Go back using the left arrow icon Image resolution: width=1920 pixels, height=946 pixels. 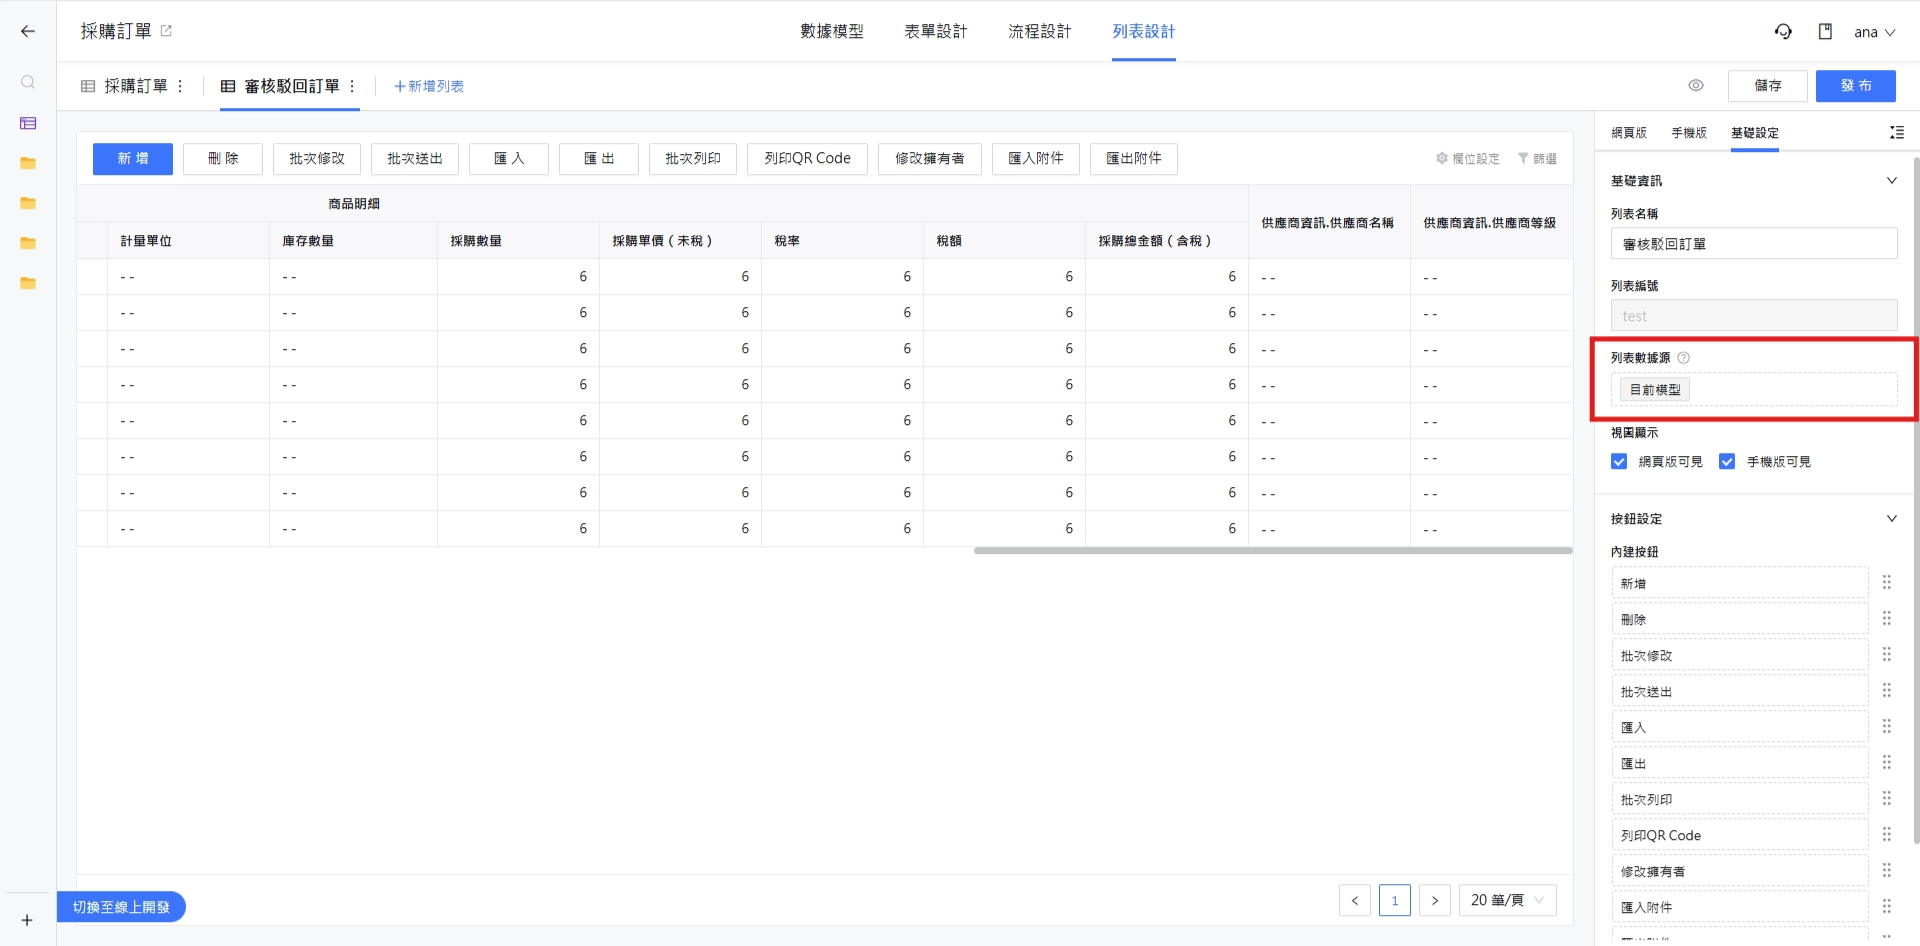[28, 31]
